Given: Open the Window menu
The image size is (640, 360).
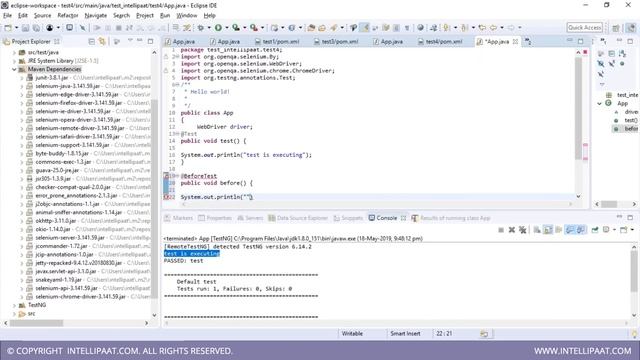Looking at the screenshot, I should (187, 16).
